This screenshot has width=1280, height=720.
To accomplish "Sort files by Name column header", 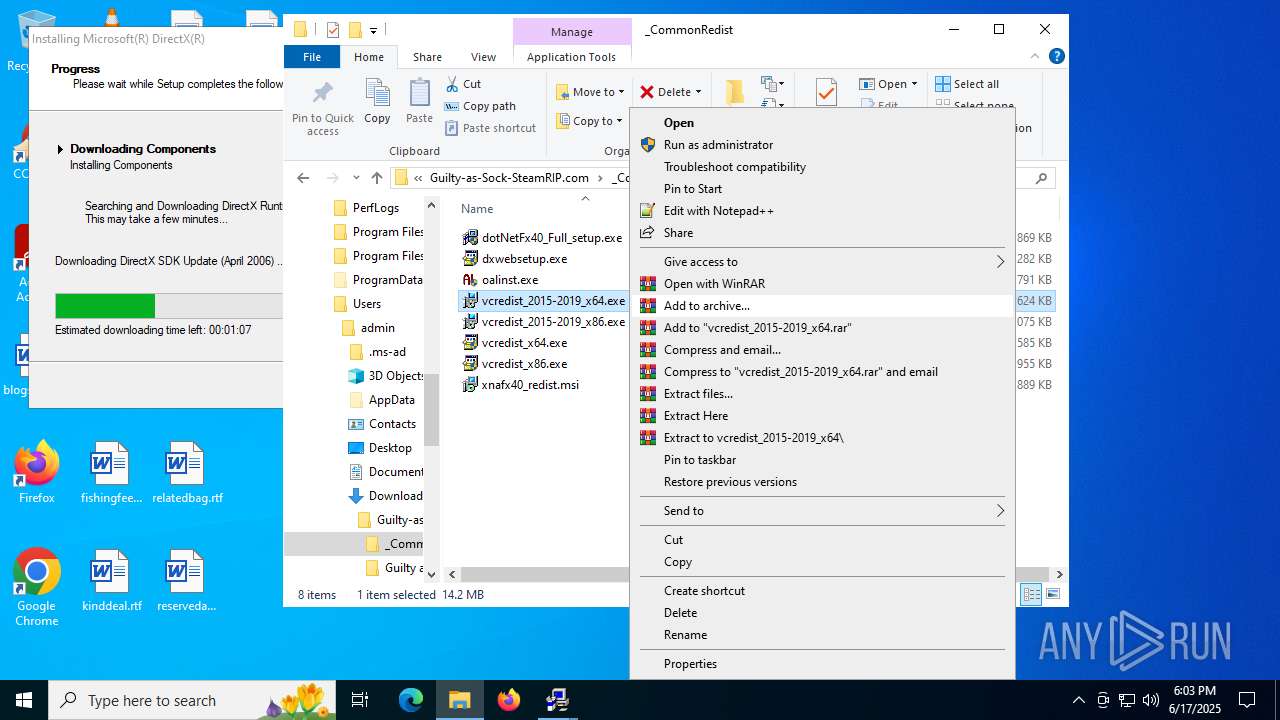I will (477, 209).
